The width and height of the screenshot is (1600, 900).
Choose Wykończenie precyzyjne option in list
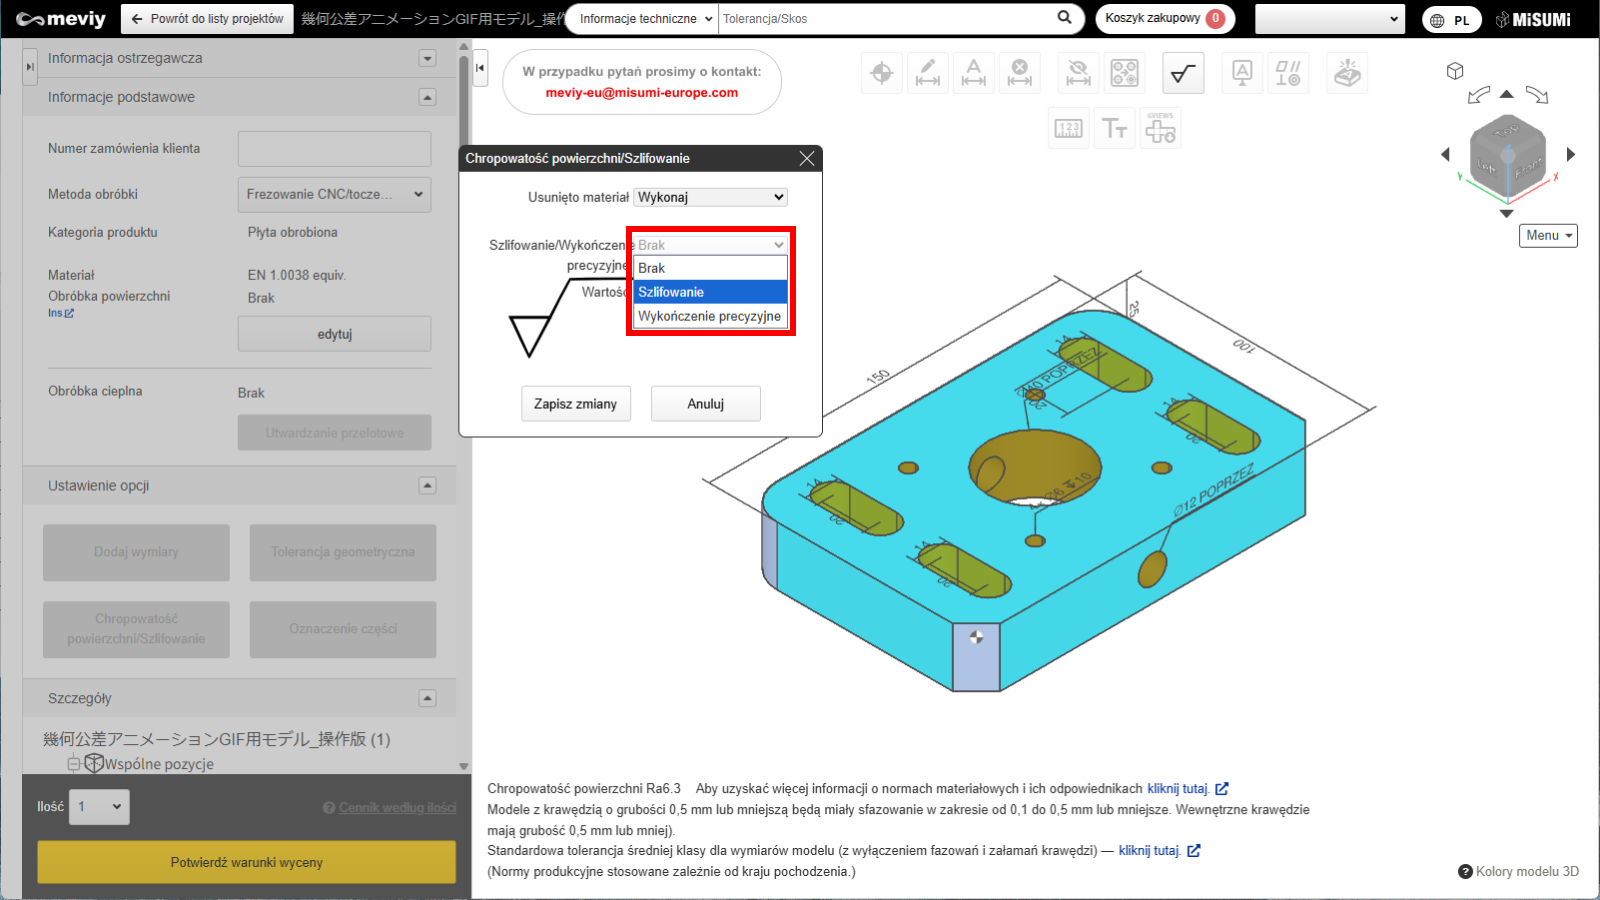(x=710, y=316)
